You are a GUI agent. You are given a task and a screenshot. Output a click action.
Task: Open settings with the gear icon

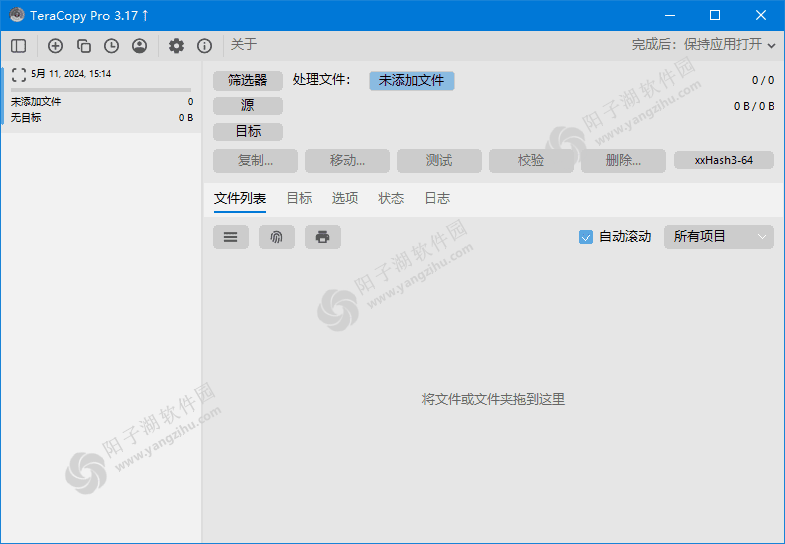pos(176,46)
